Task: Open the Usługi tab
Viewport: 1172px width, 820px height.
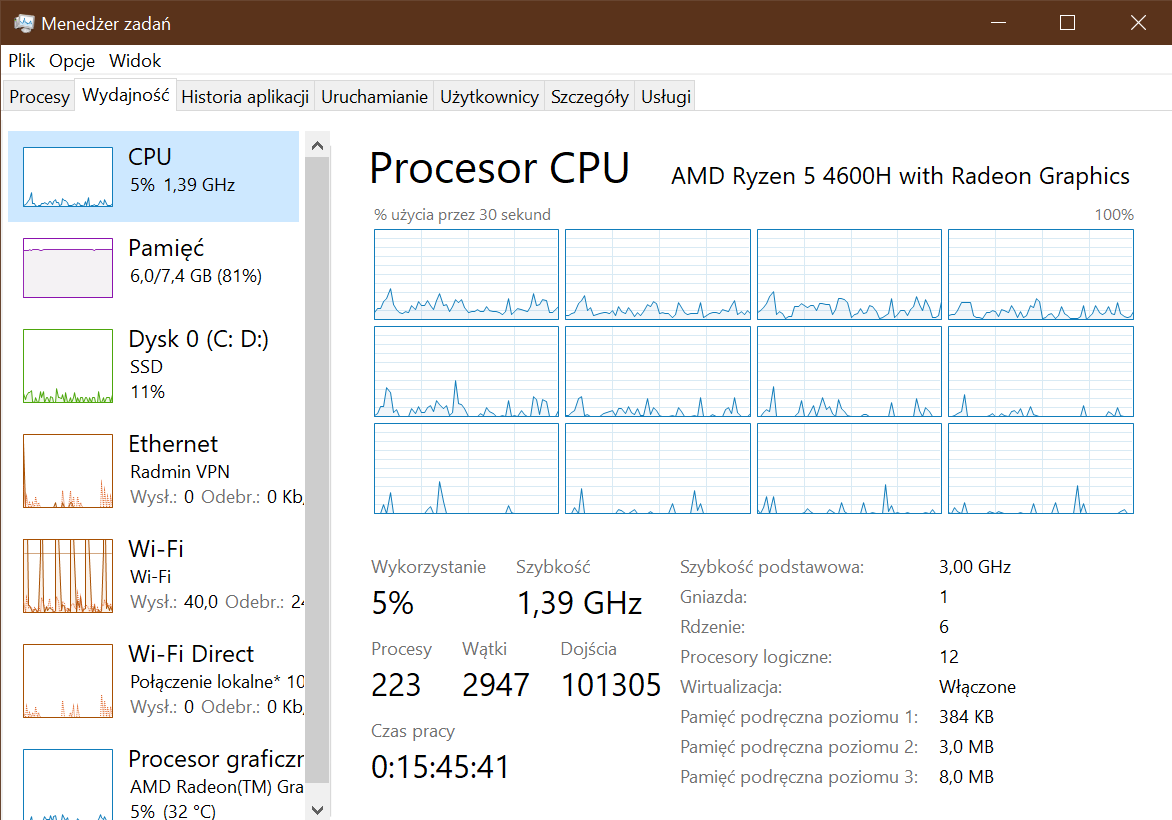Action: coord(665,96)
